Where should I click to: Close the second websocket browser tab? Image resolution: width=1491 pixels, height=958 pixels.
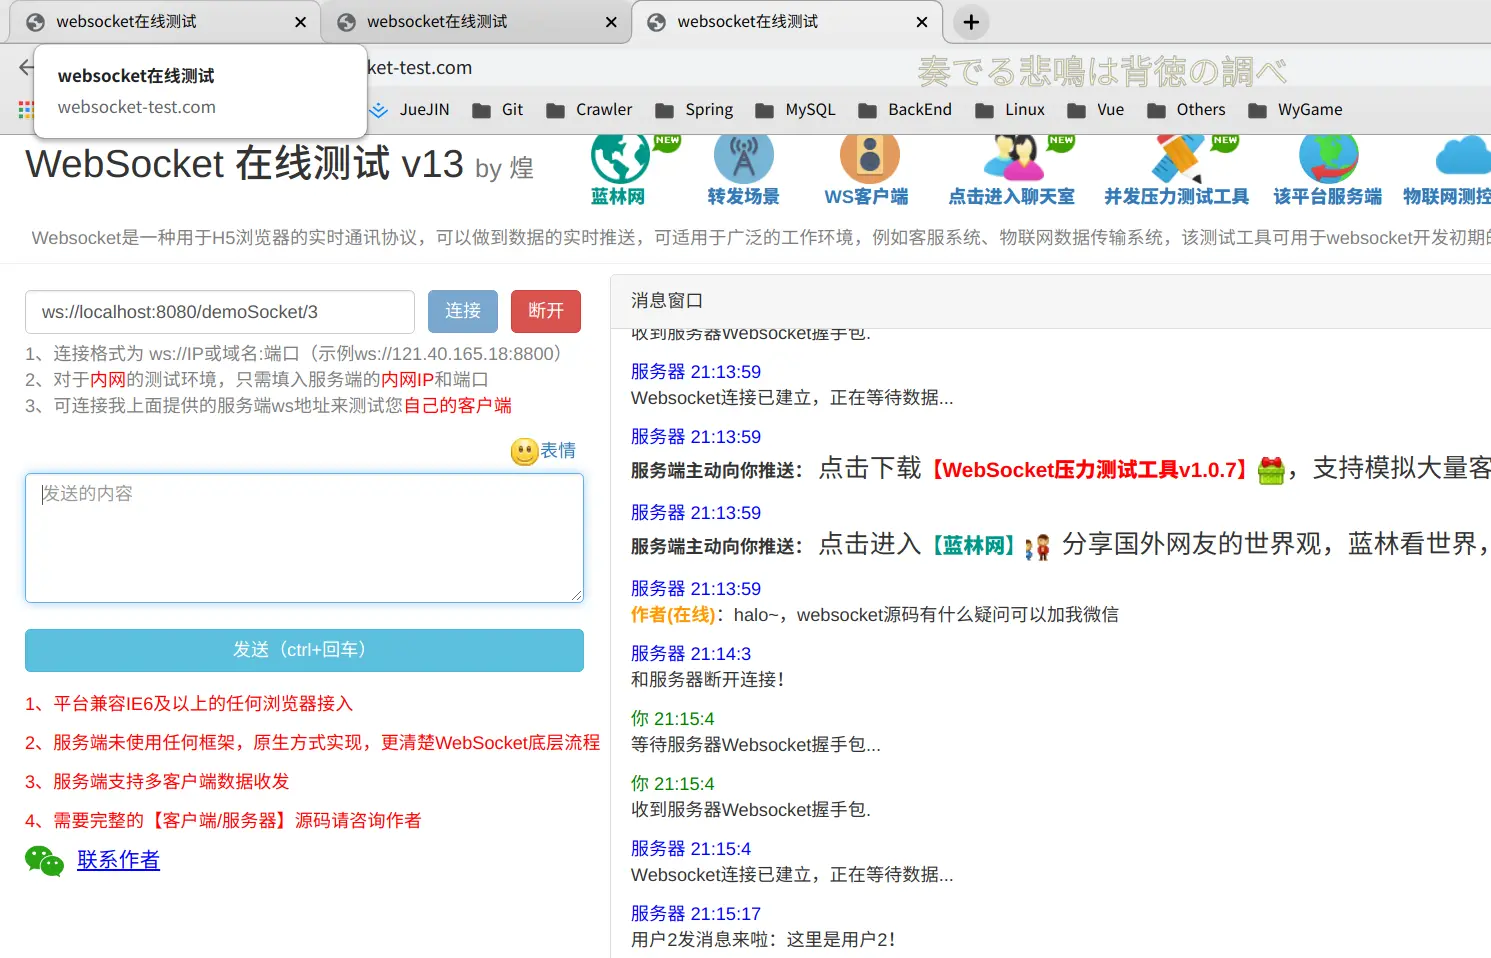[x=611, y=22]
